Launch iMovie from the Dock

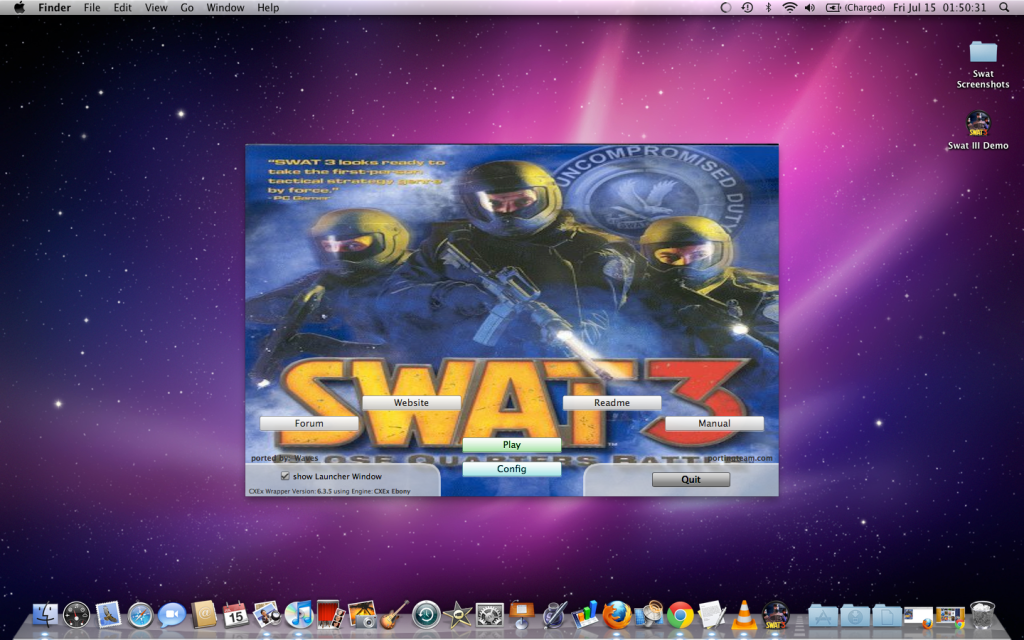click(458, 615)
